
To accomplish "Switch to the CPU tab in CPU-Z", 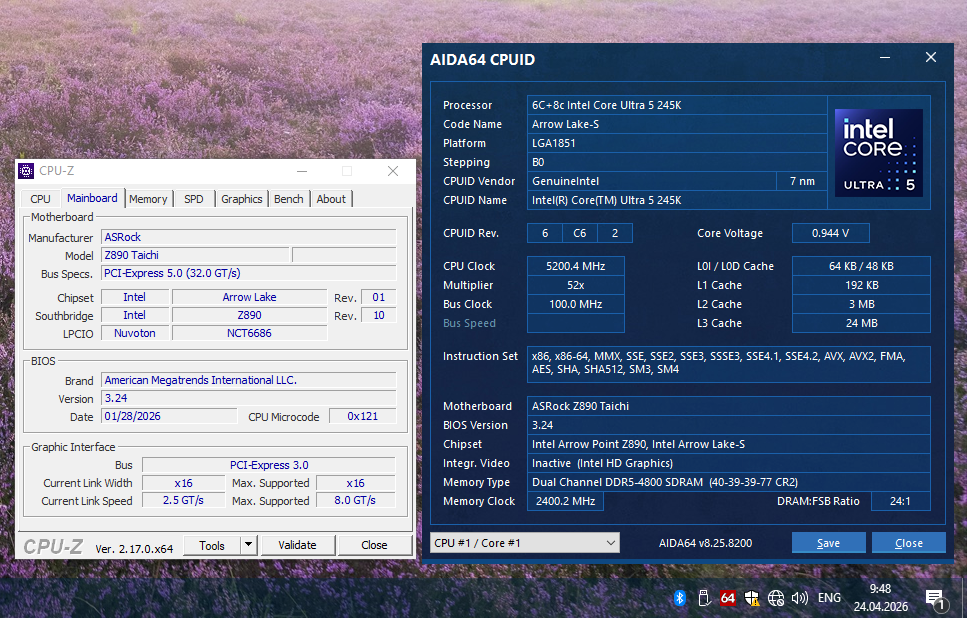I will point(40,199).
